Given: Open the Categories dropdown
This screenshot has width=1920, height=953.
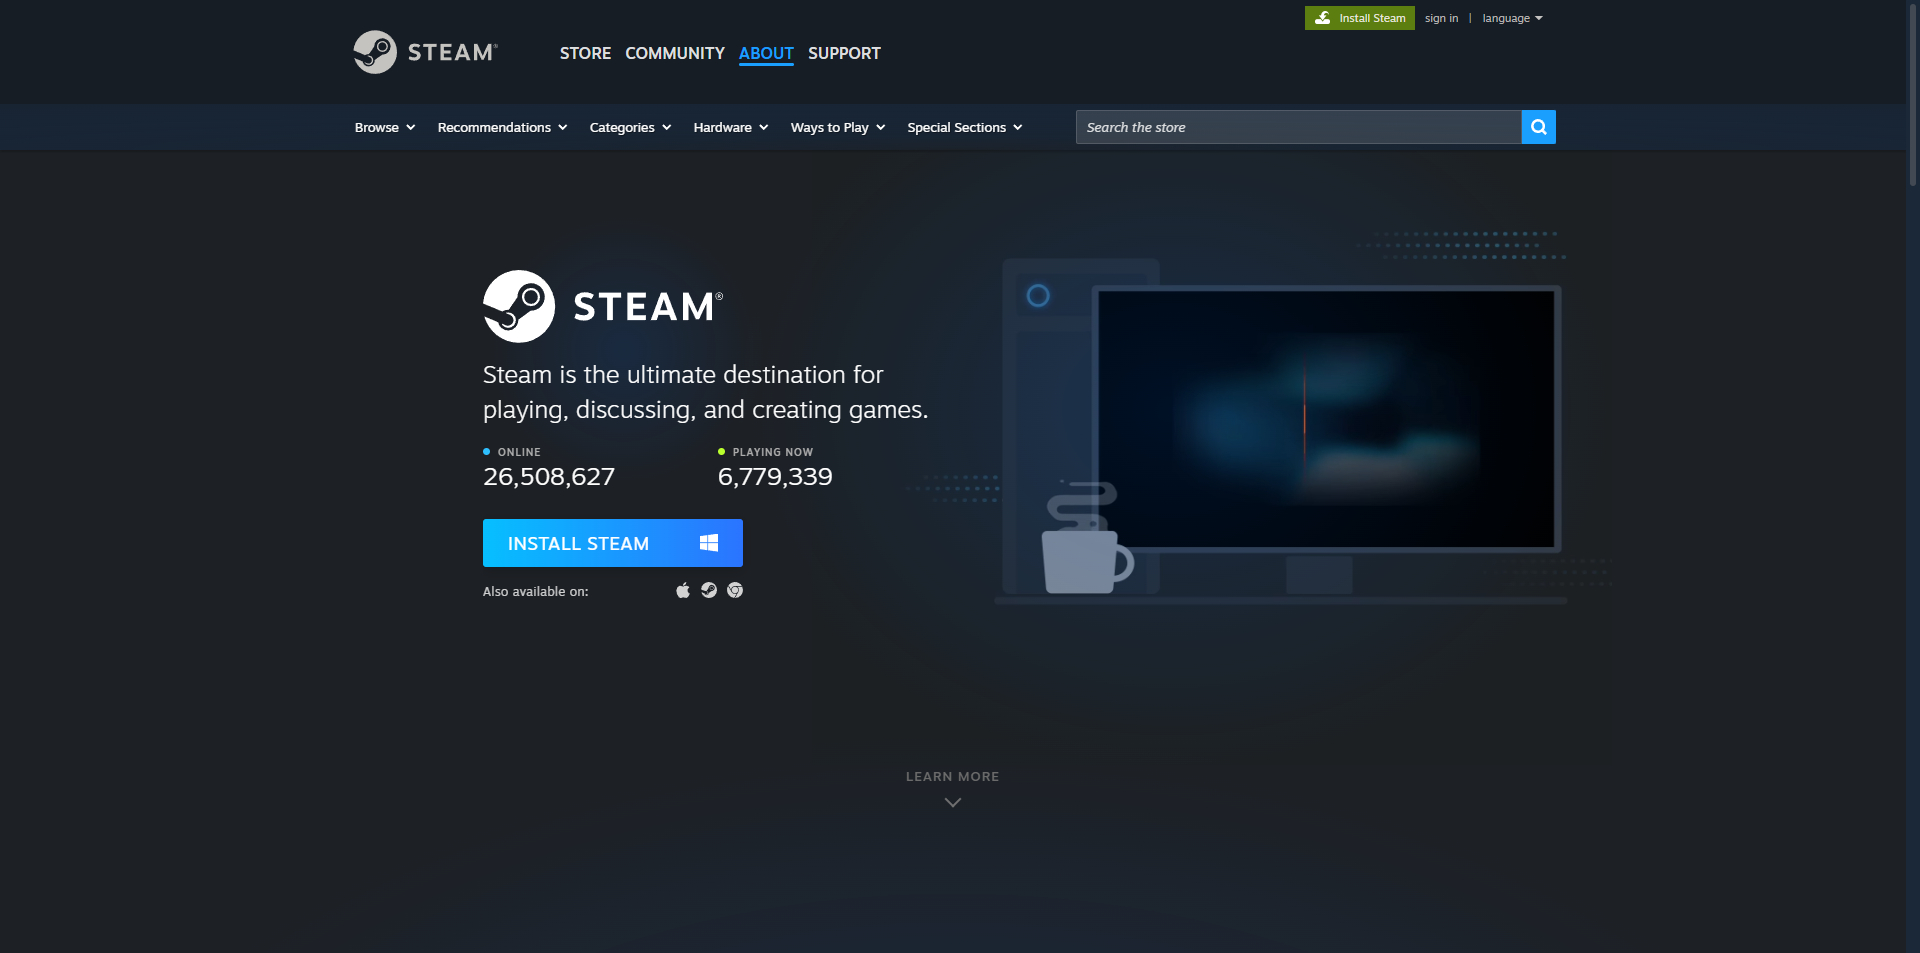Looking at the screenshot, I should click(x=630, y=127).
